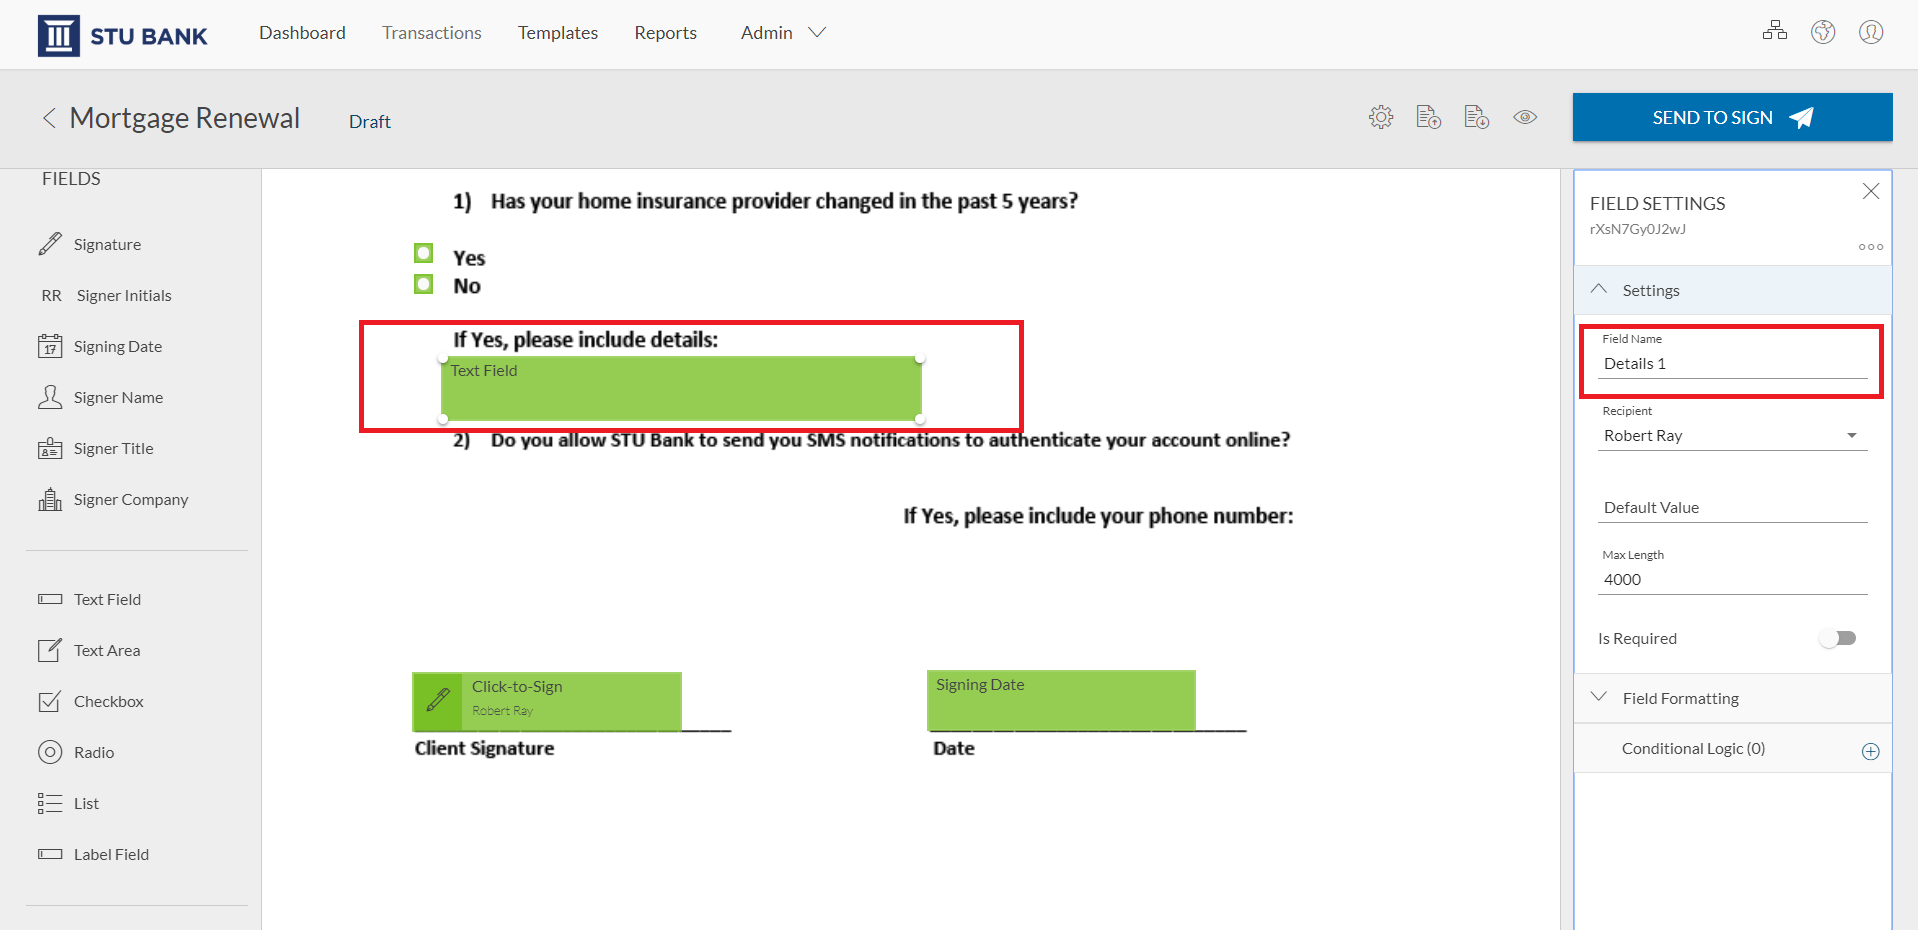This screenshot has width=1918, height=930.
Task: Open the Transactions menu item
Action: 432,33
